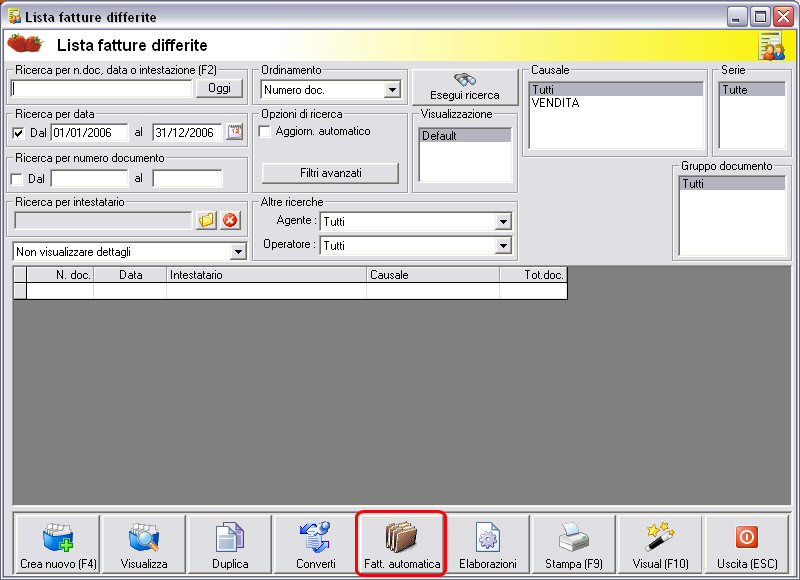This screenshot has width=800, height=580.
Task: Open the Non visualizzare dettagli dropdown
Action: pyautogui.click(x=238, y=251)
